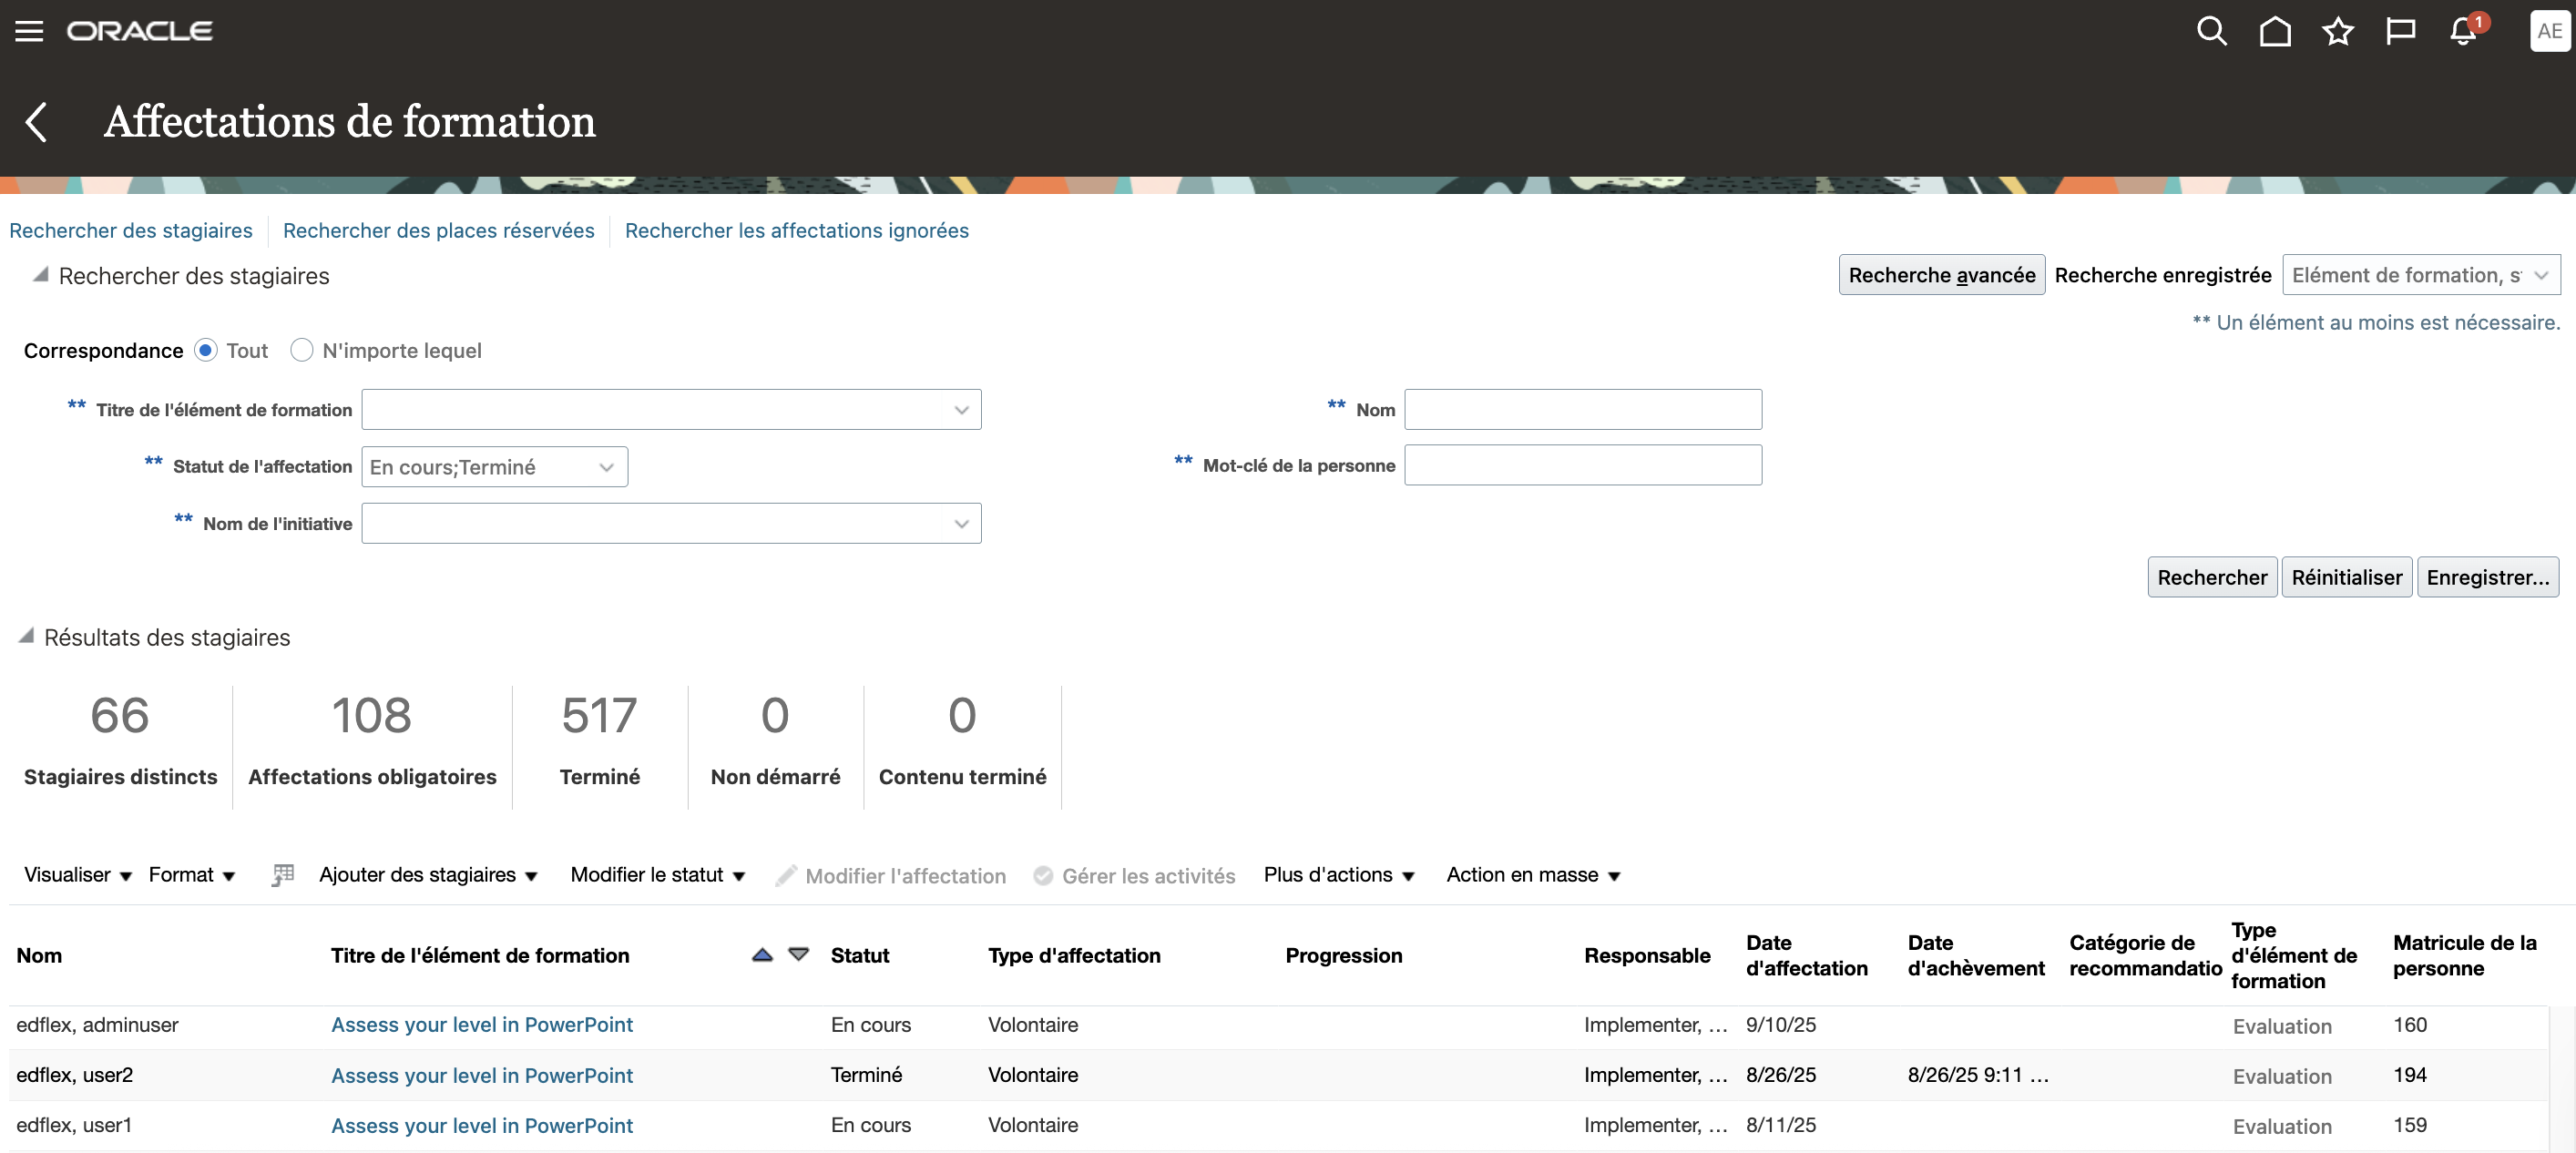This screenshot has height=1153, width=2576.
Task: Click the Rechercher button
Action: (2212, 577)
